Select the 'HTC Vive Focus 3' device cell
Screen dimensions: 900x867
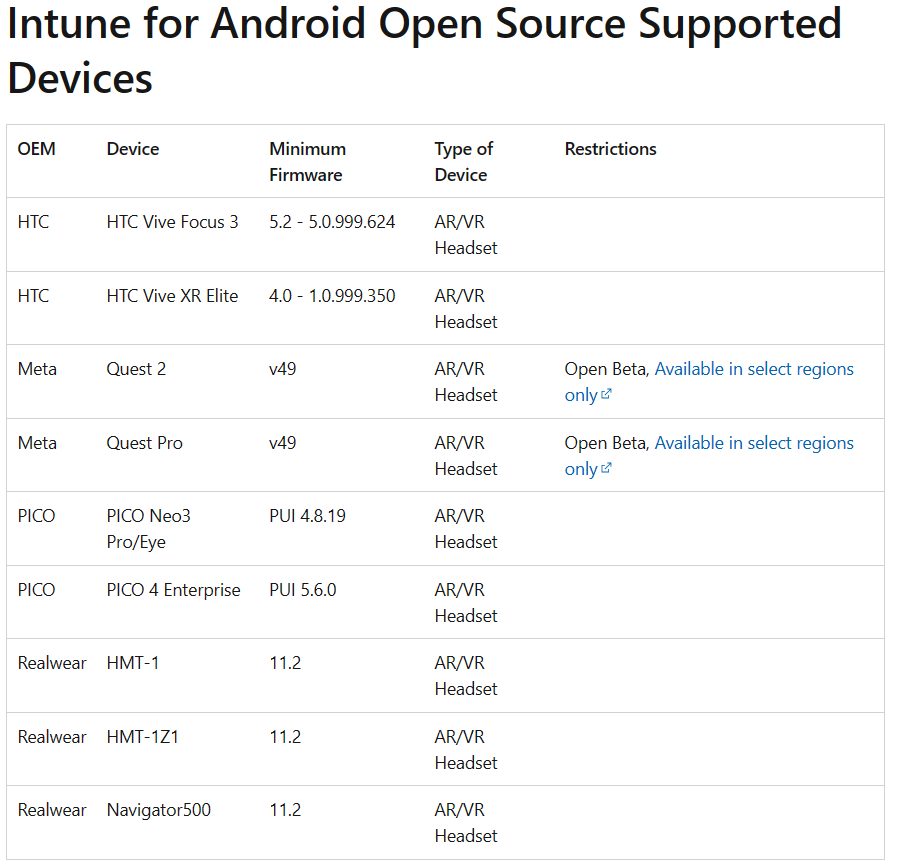pyautogui.click(x=172, y=222)
